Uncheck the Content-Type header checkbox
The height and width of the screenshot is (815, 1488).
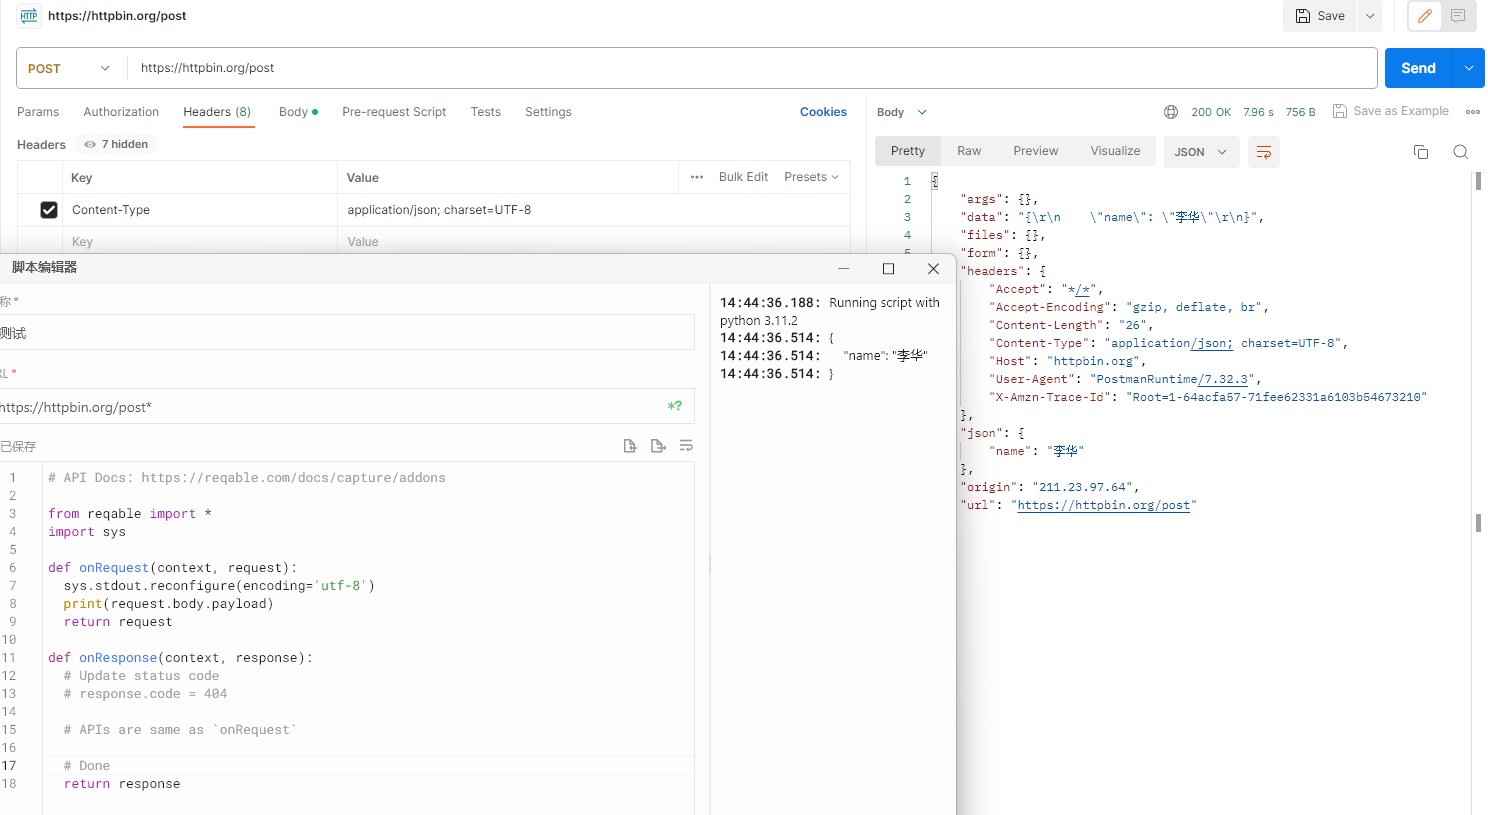point(49,209)
